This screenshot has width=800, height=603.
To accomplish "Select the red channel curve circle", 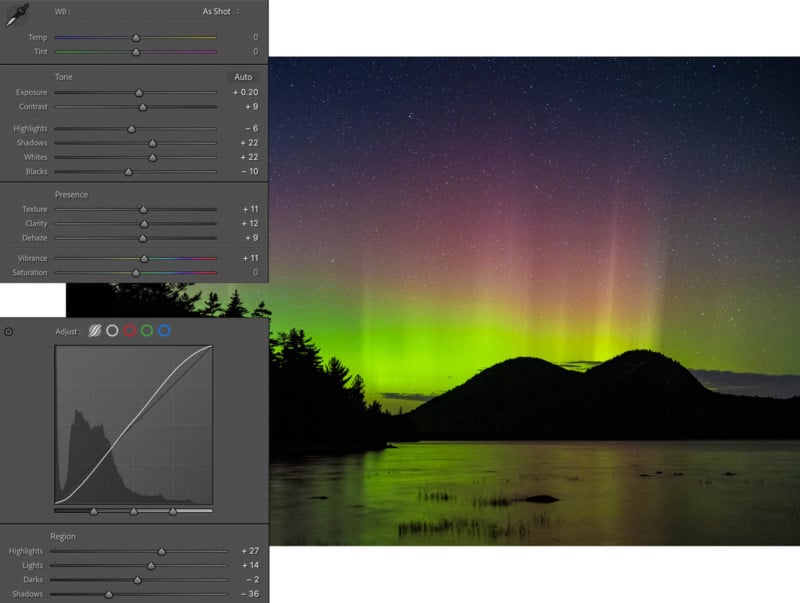I will click(130, 330).
